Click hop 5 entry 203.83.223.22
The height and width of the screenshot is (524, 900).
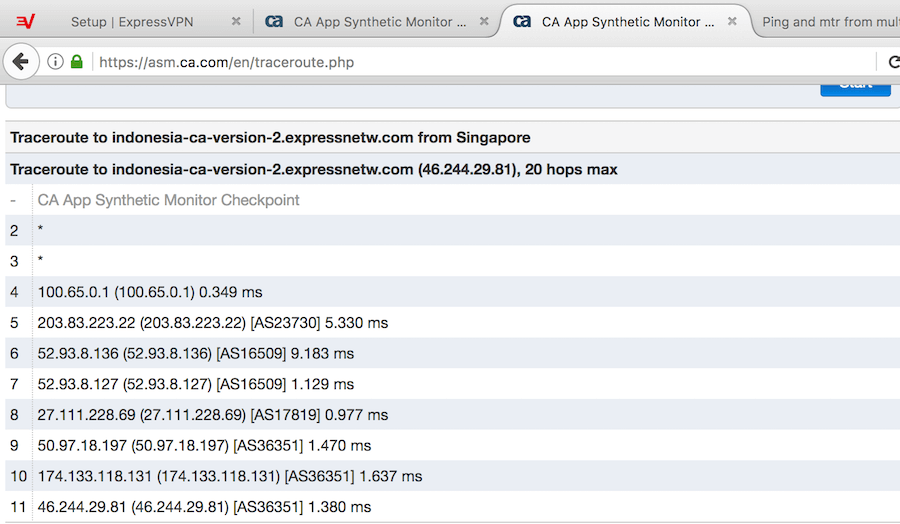[212, 323]
